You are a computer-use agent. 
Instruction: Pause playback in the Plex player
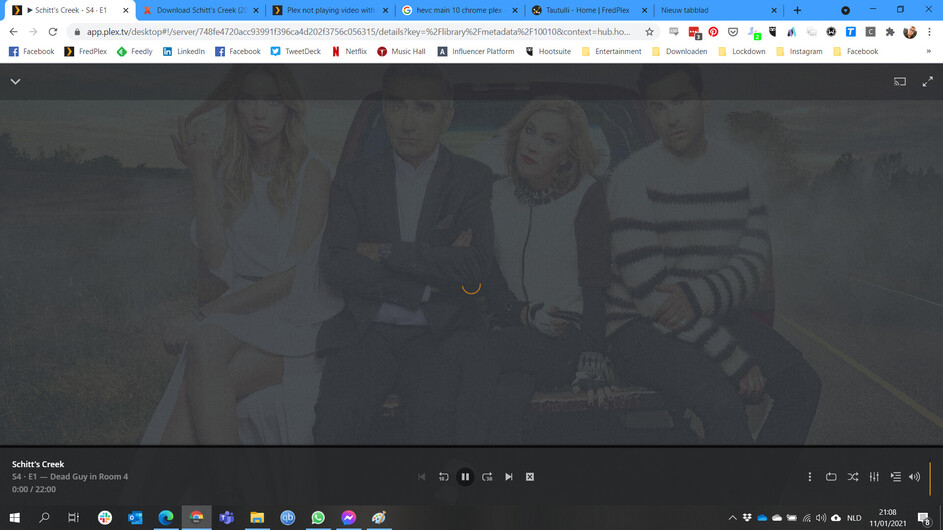click(465, 476)
